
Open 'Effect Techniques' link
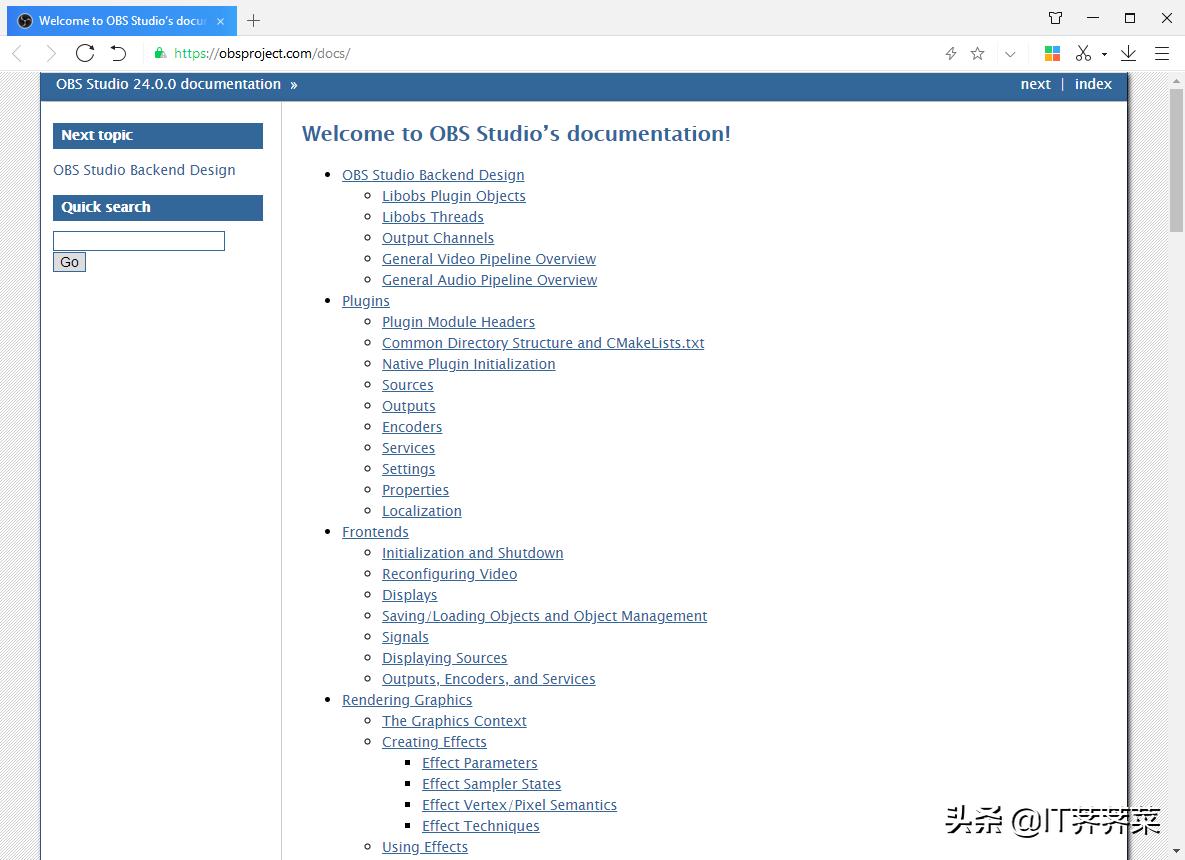tap(481, 826)
